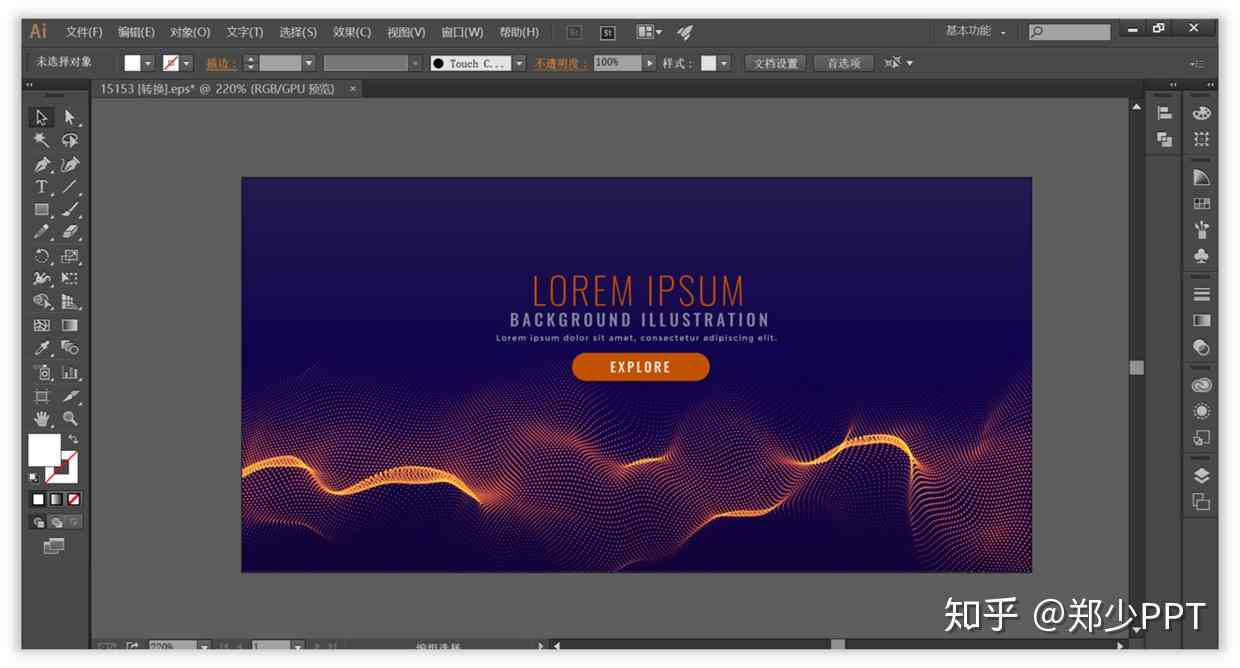Swap fill and stroke colors arrow
This screenshot has height=668, width=1240.
[73, 440]
